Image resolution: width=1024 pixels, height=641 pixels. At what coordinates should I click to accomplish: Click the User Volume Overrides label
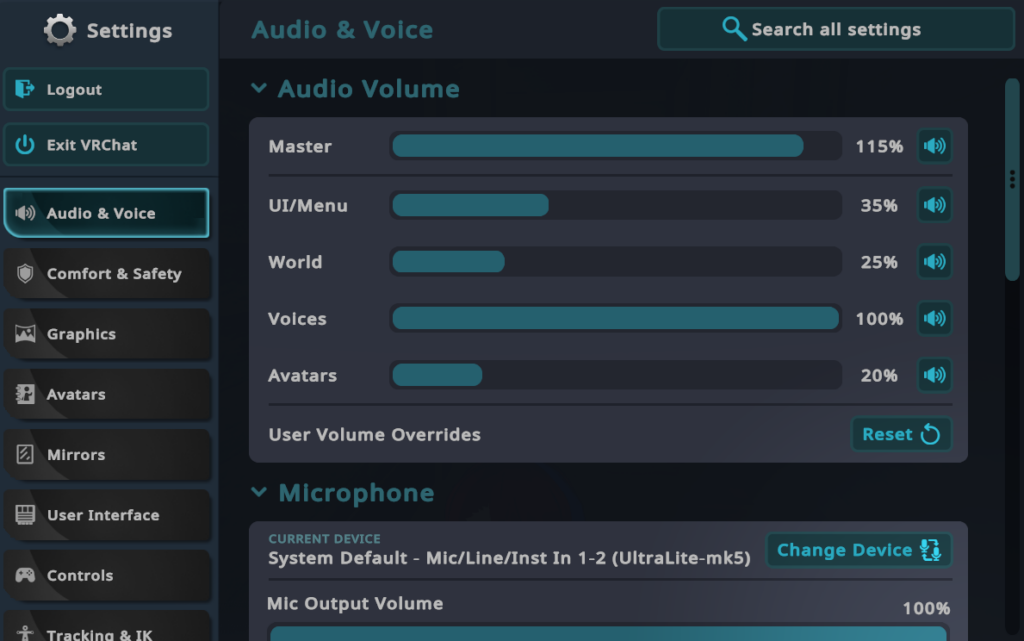pos(374,435)
